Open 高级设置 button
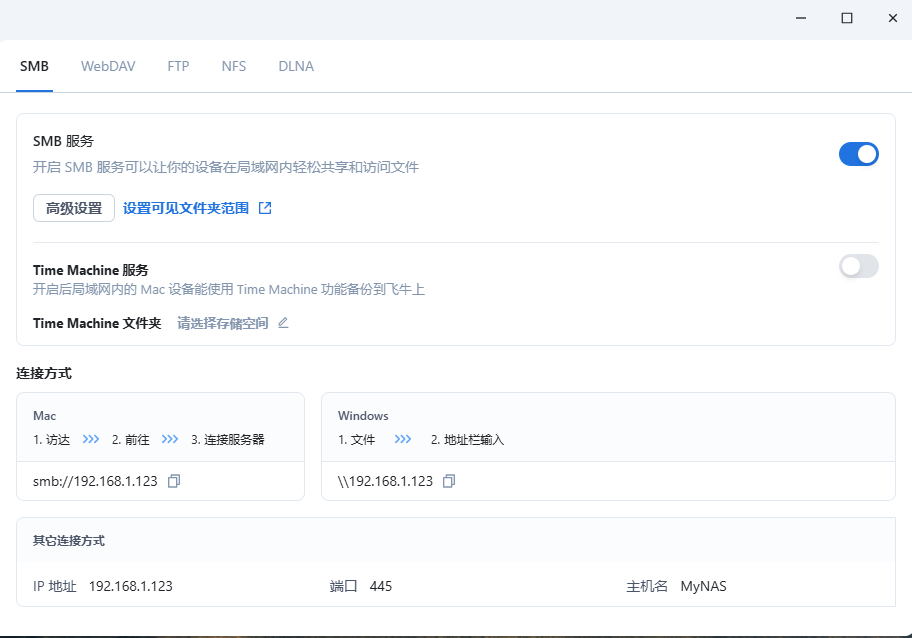This screenshot has width=912, height=638. point(74,208)
